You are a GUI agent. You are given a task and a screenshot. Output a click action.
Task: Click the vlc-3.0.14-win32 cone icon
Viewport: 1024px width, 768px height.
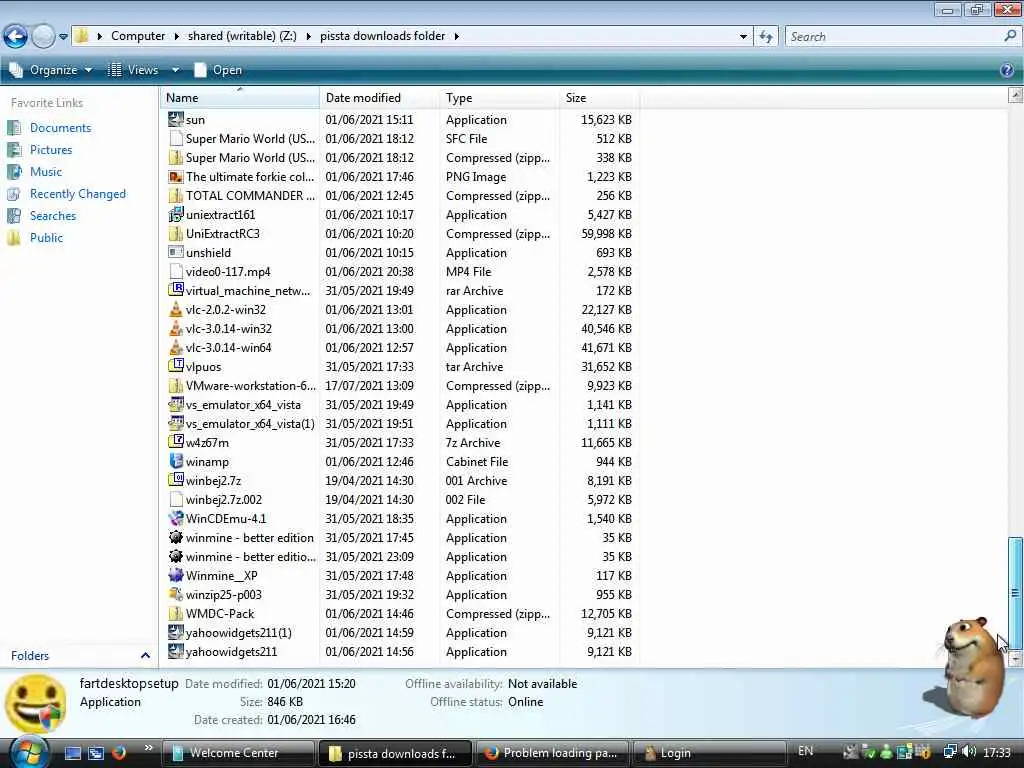176,328
